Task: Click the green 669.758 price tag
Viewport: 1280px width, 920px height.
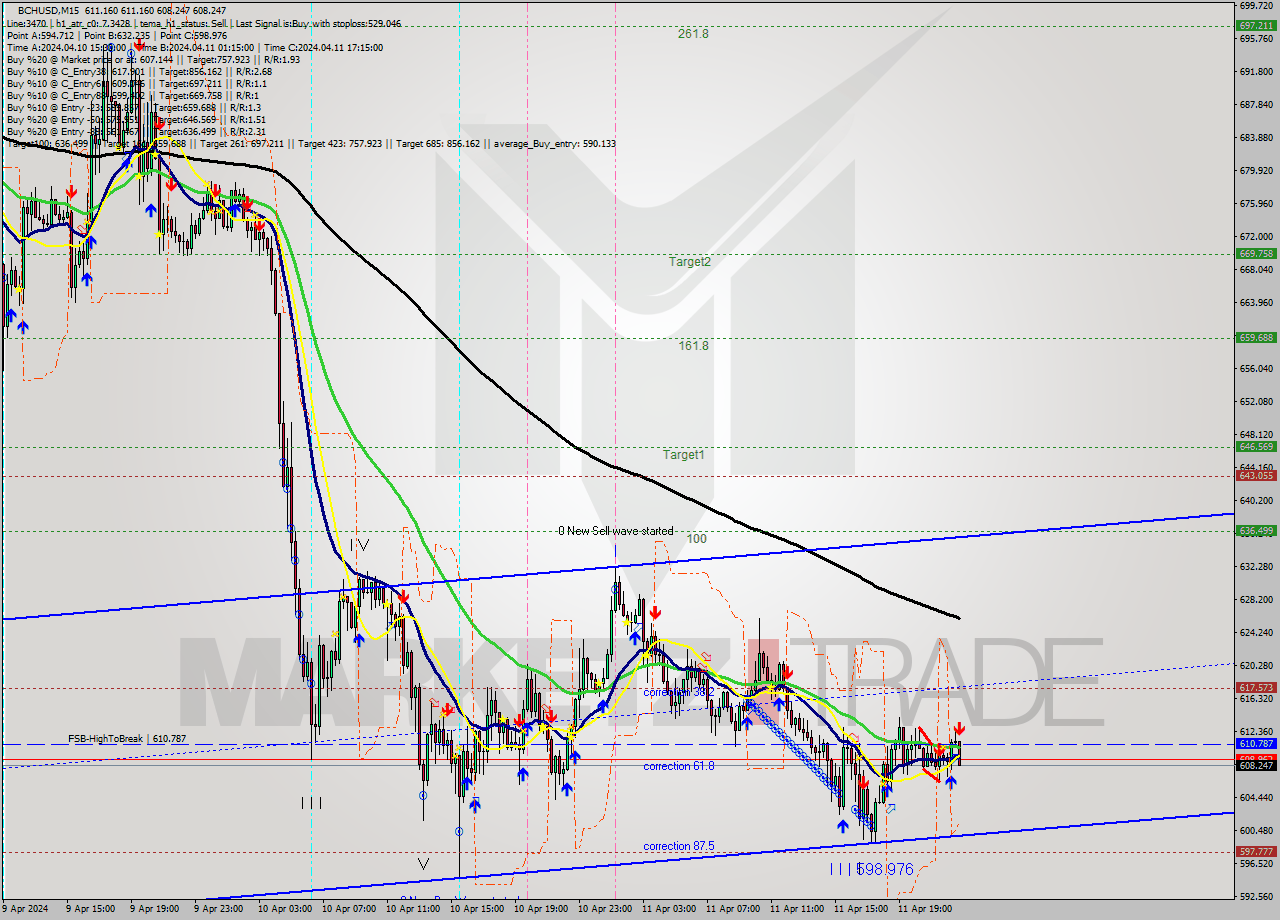Action: (x=1256, y=254)
